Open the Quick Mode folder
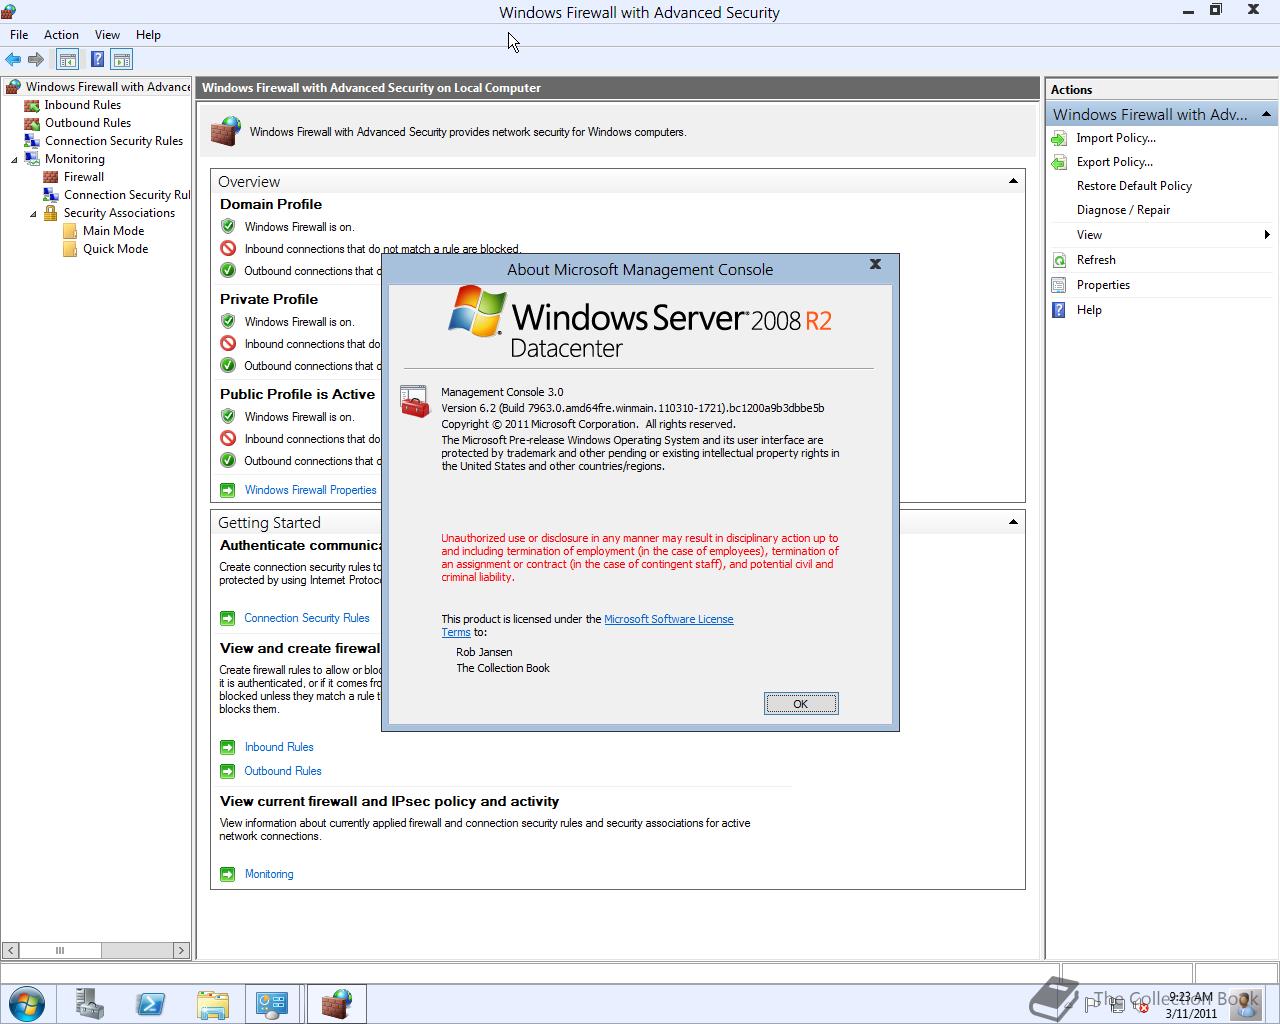The height and width of the screenshot is (1024, 1280). (115, 249)
